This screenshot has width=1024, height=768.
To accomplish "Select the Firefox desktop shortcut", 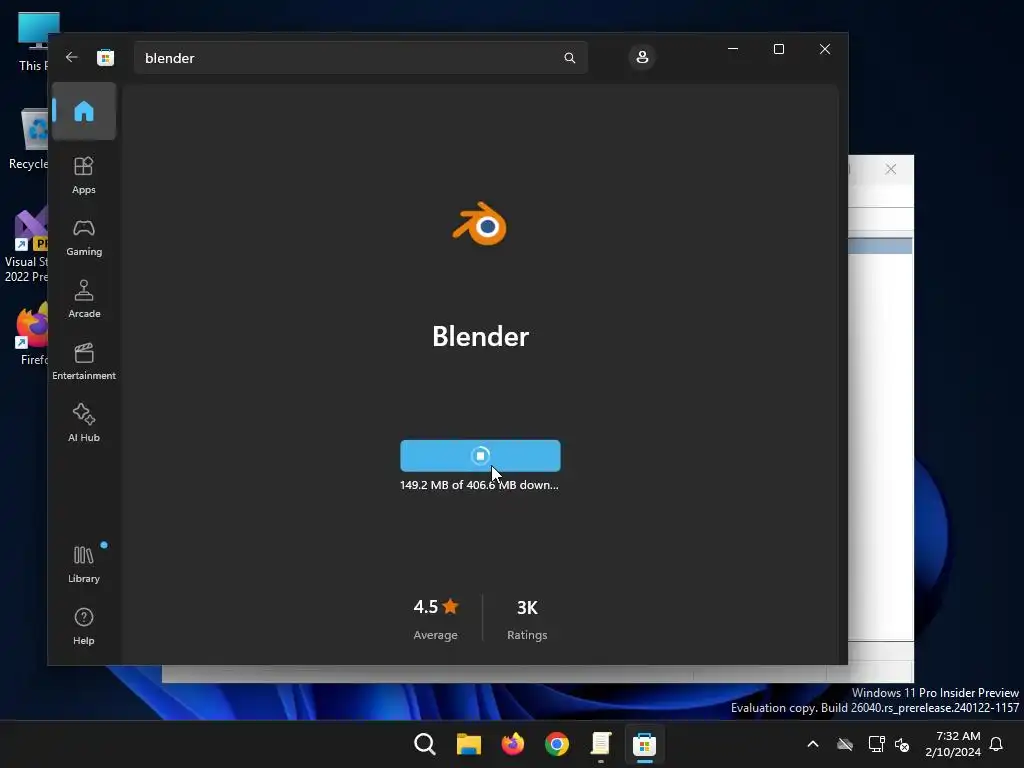I will [x=33, y=334].
